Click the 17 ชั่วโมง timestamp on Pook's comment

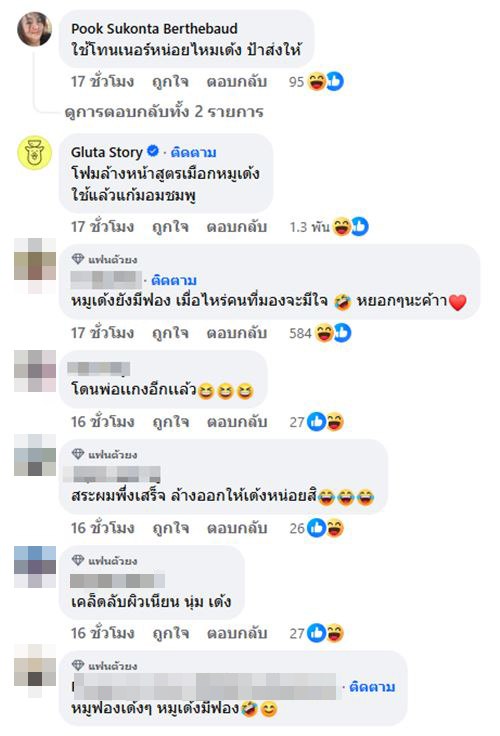[x=102, y=82]
